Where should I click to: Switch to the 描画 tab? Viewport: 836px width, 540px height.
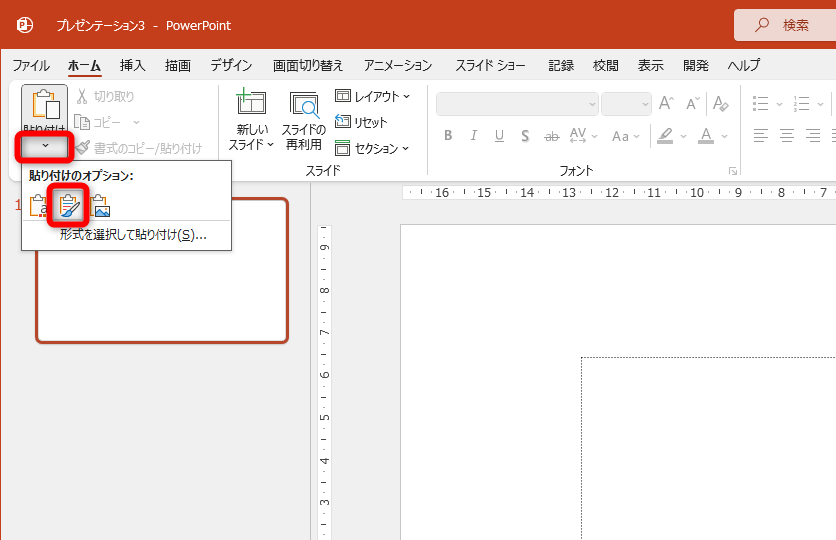[x=178, y=66]
